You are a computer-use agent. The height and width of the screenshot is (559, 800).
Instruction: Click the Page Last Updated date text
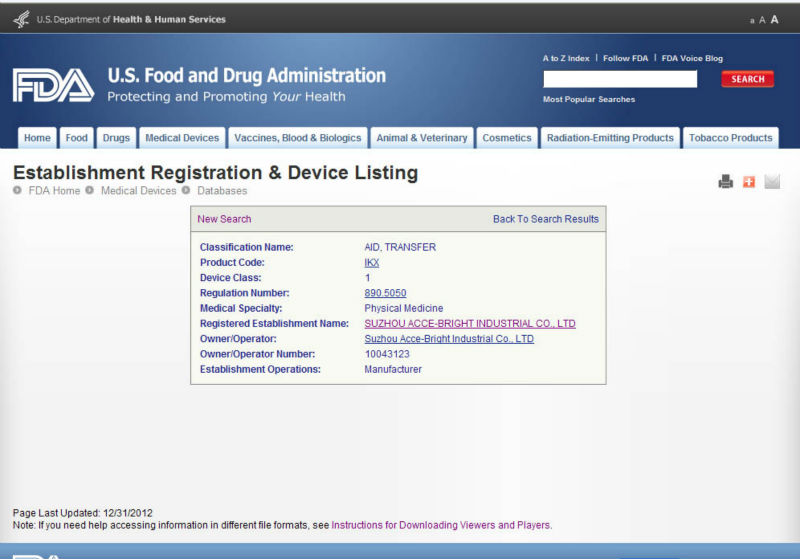pos(83,513)
